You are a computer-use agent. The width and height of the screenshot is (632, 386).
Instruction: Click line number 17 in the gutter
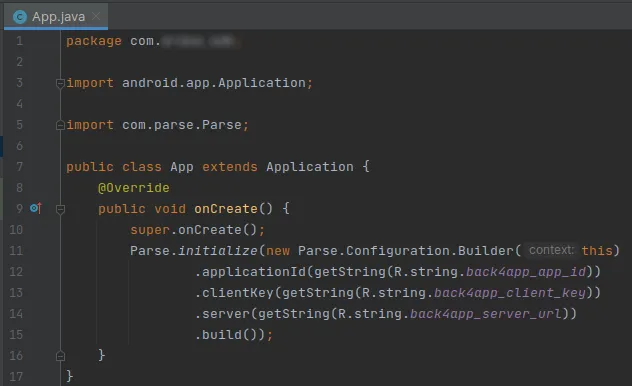16,376
